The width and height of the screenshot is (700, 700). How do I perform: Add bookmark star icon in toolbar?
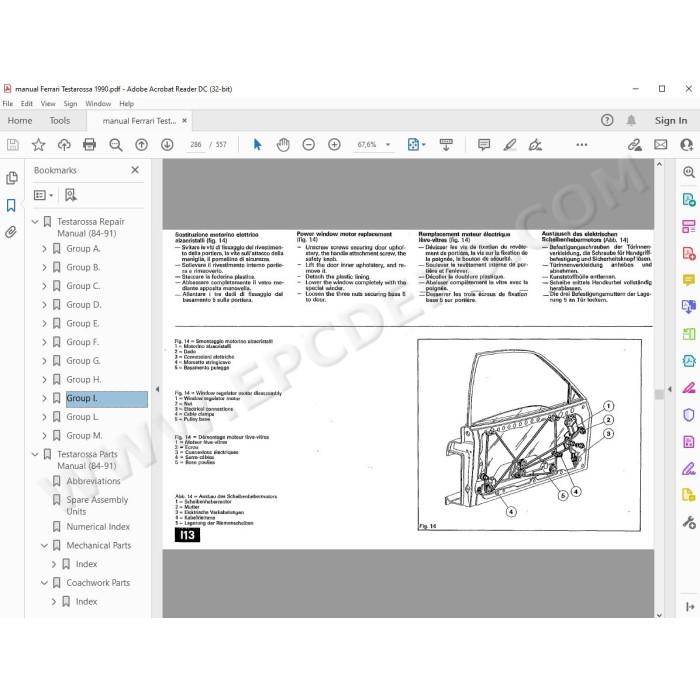[38, 145]
